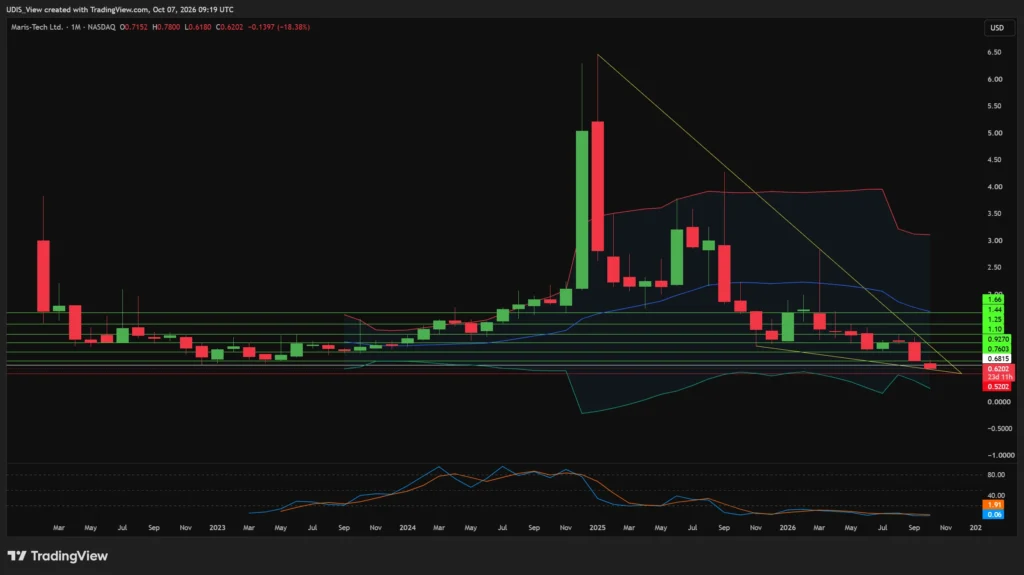The height and width of the screenshot is (575, 1024).
Task: Click the NASDAQ exchange label
Action: click(101, 27)
